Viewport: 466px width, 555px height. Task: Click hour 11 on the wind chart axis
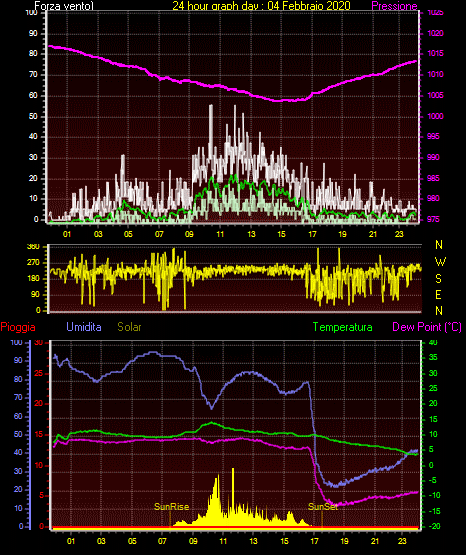(x=220, y=234)
